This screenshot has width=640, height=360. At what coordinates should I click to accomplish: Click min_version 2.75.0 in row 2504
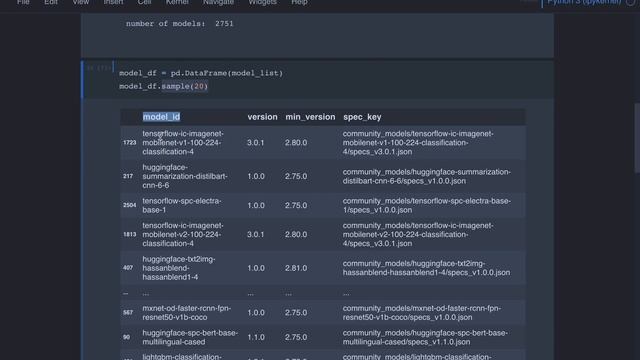pyautogui.click(x=296, y=205)
